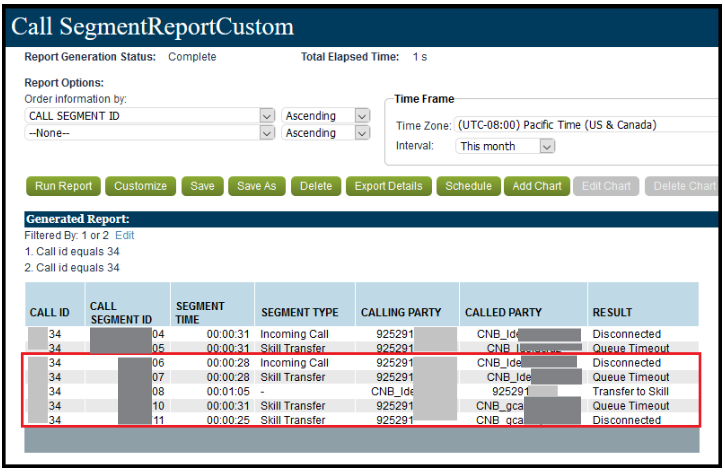Delete the current report
This screenshot has height=472, width=725.
316,186
